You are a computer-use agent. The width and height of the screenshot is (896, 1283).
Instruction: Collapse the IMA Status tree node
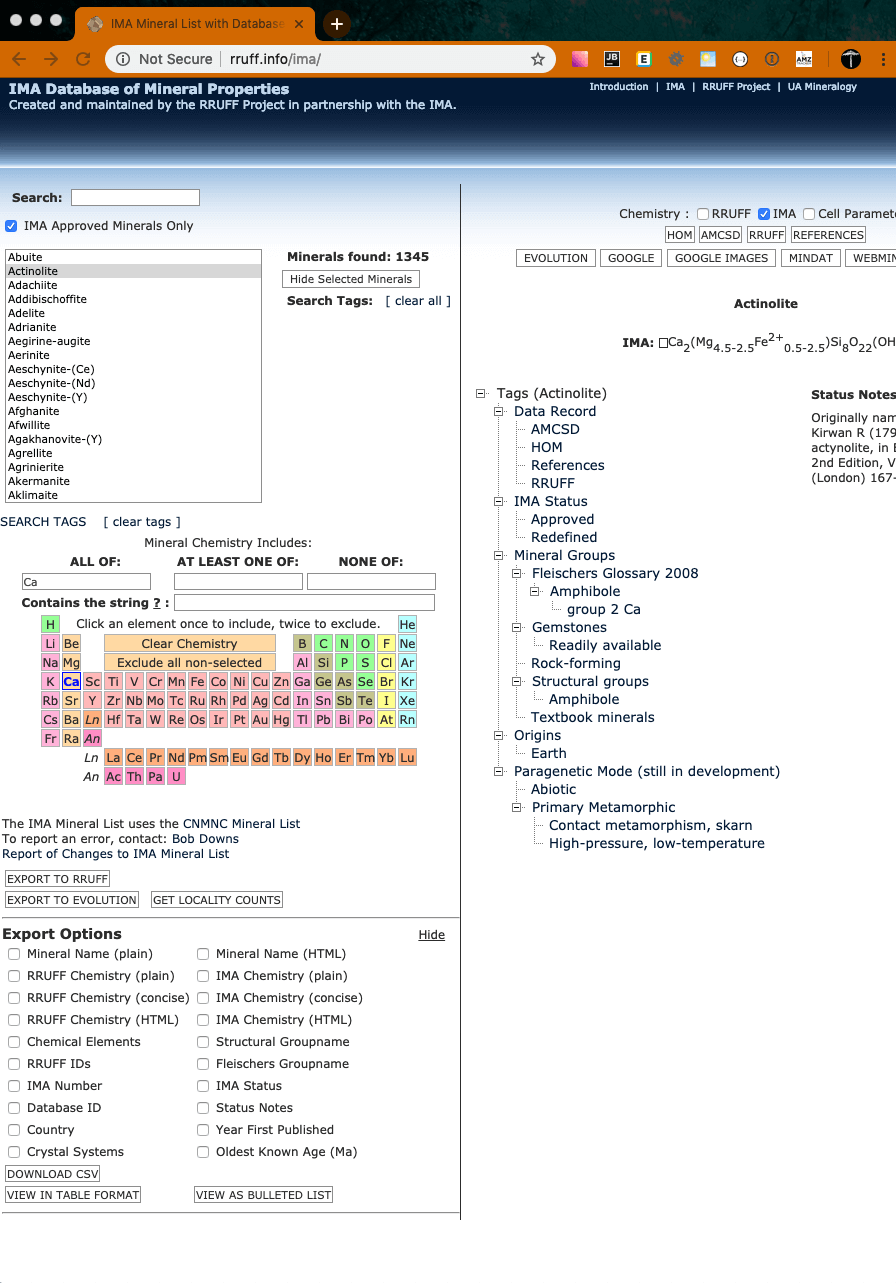coord(499,502)
